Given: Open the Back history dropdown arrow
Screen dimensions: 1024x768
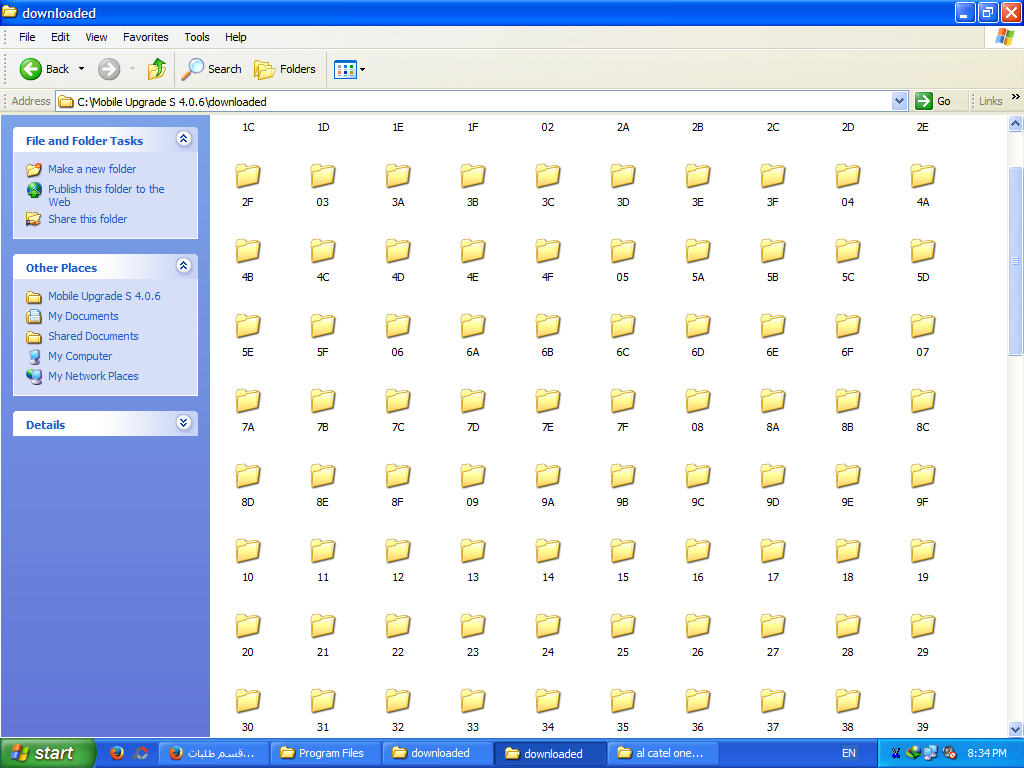Looking at the screenshot, I should click(x=82, y=69).
